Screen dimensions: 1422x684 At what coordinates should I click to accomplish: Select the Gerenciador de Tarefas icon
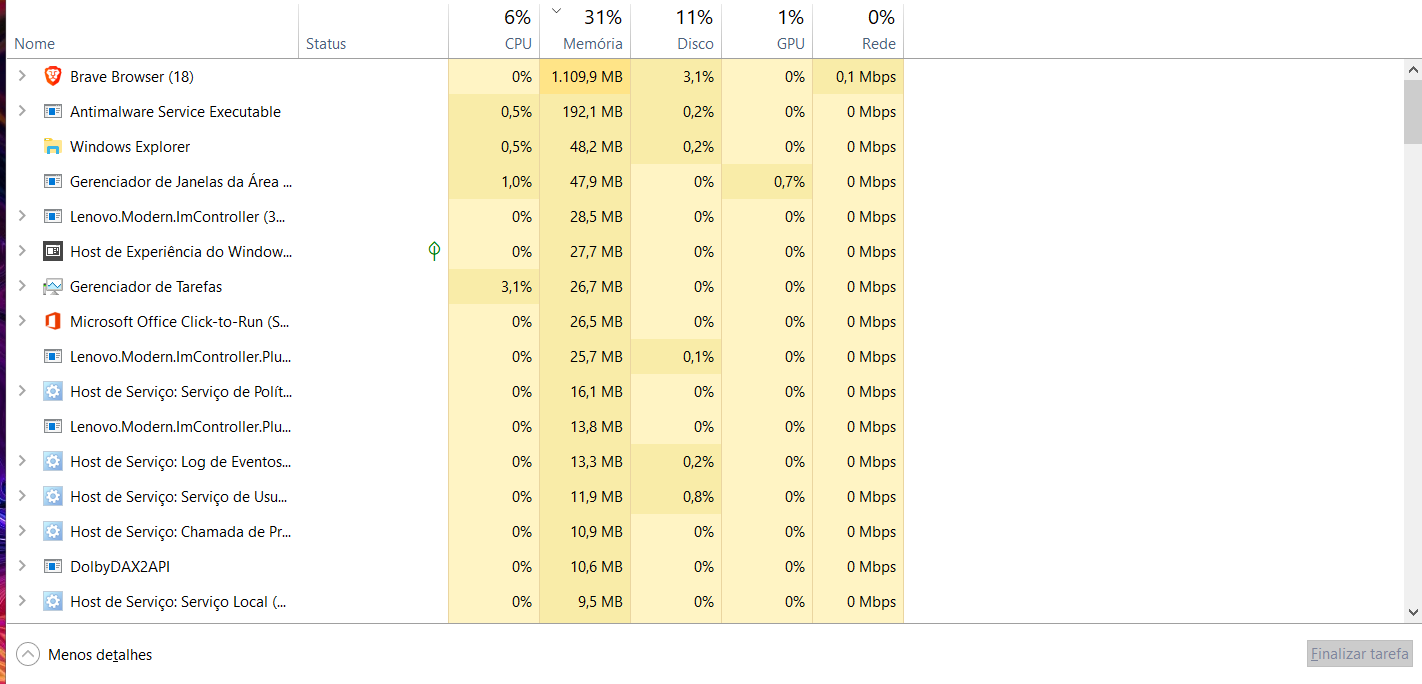pos(53,286)
